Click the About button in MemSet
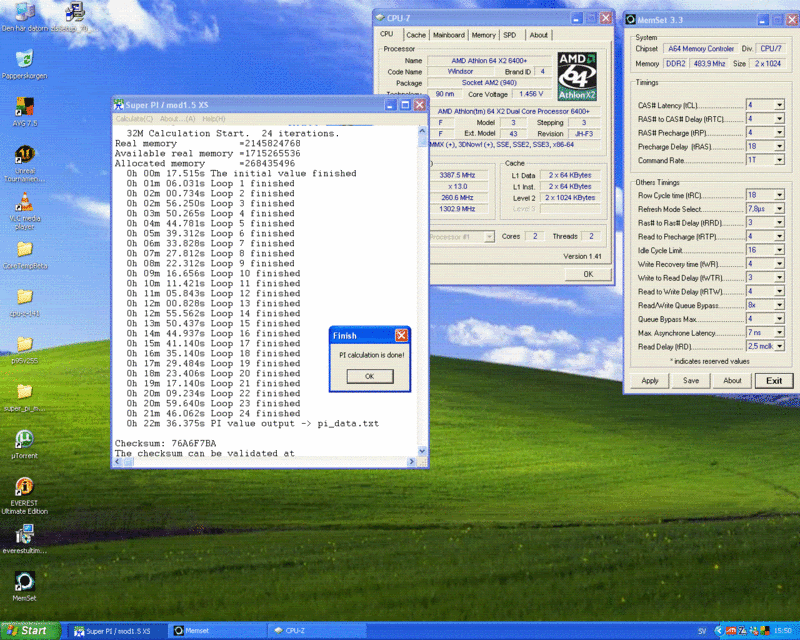This screenshot has height=640, width=800. [732, 381]
